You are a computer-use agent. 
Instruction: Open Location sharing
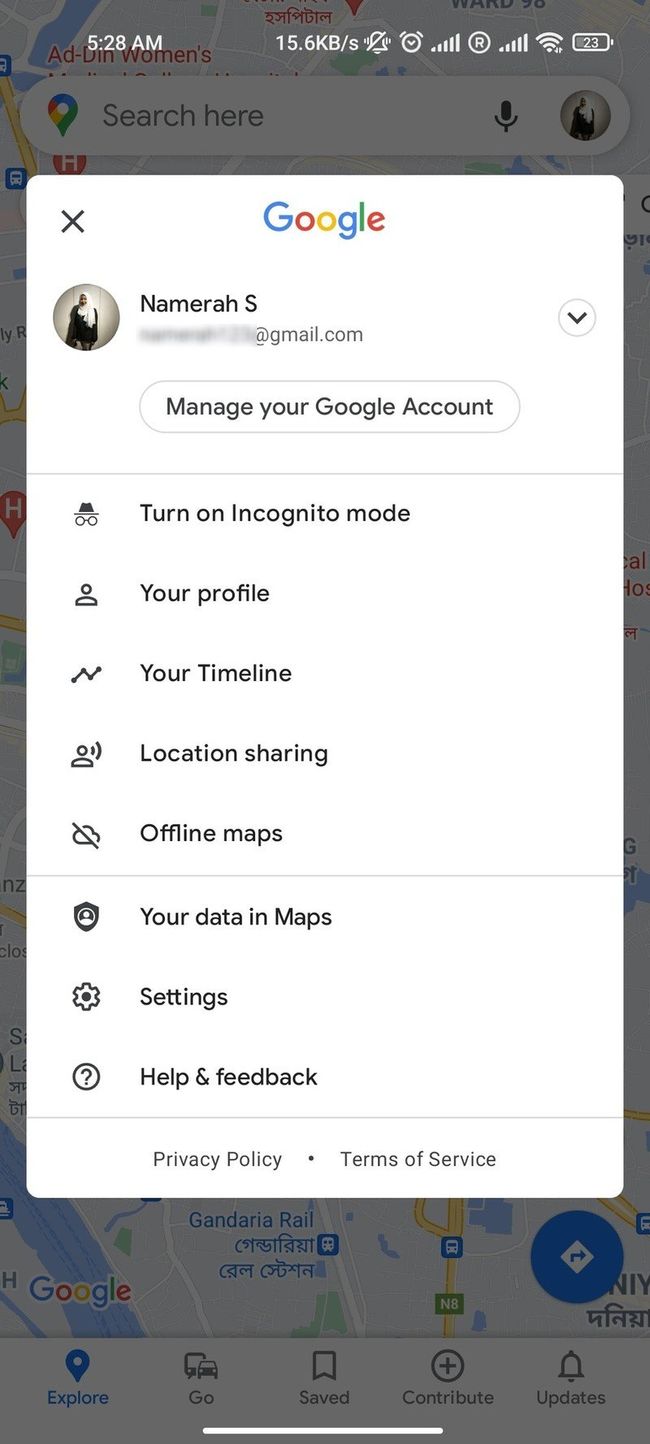coord(233,753)
